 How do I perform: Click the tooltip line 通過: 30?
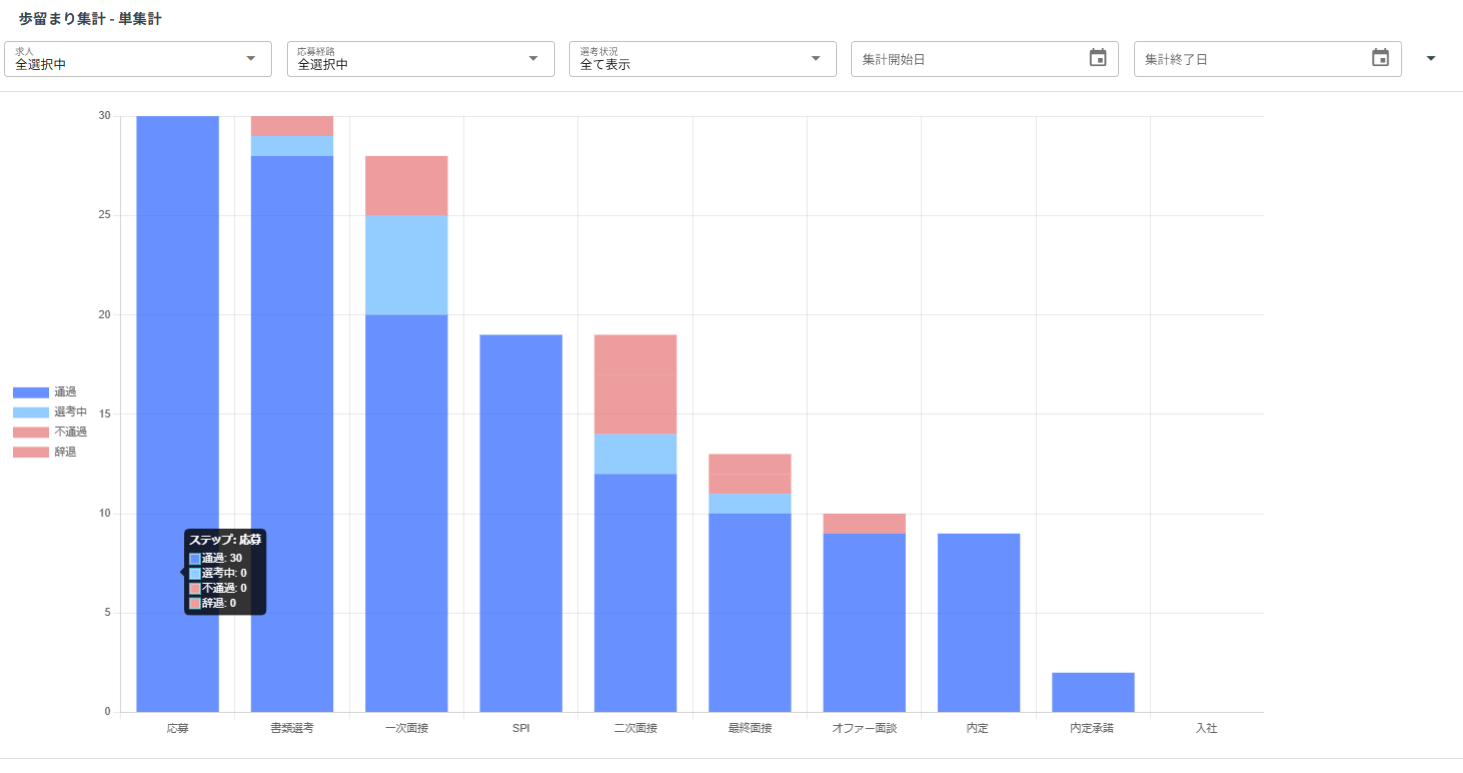click(x=215, y=558)
